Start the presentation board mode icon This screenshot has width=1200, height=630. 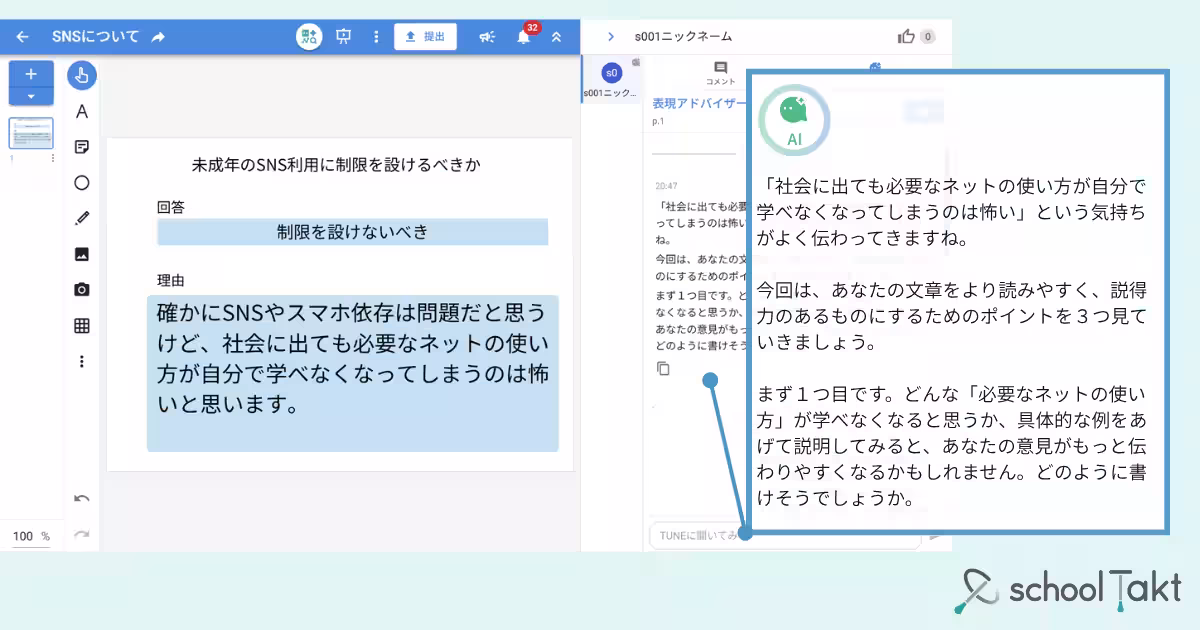pyautogui.click(x=344, y=37)
